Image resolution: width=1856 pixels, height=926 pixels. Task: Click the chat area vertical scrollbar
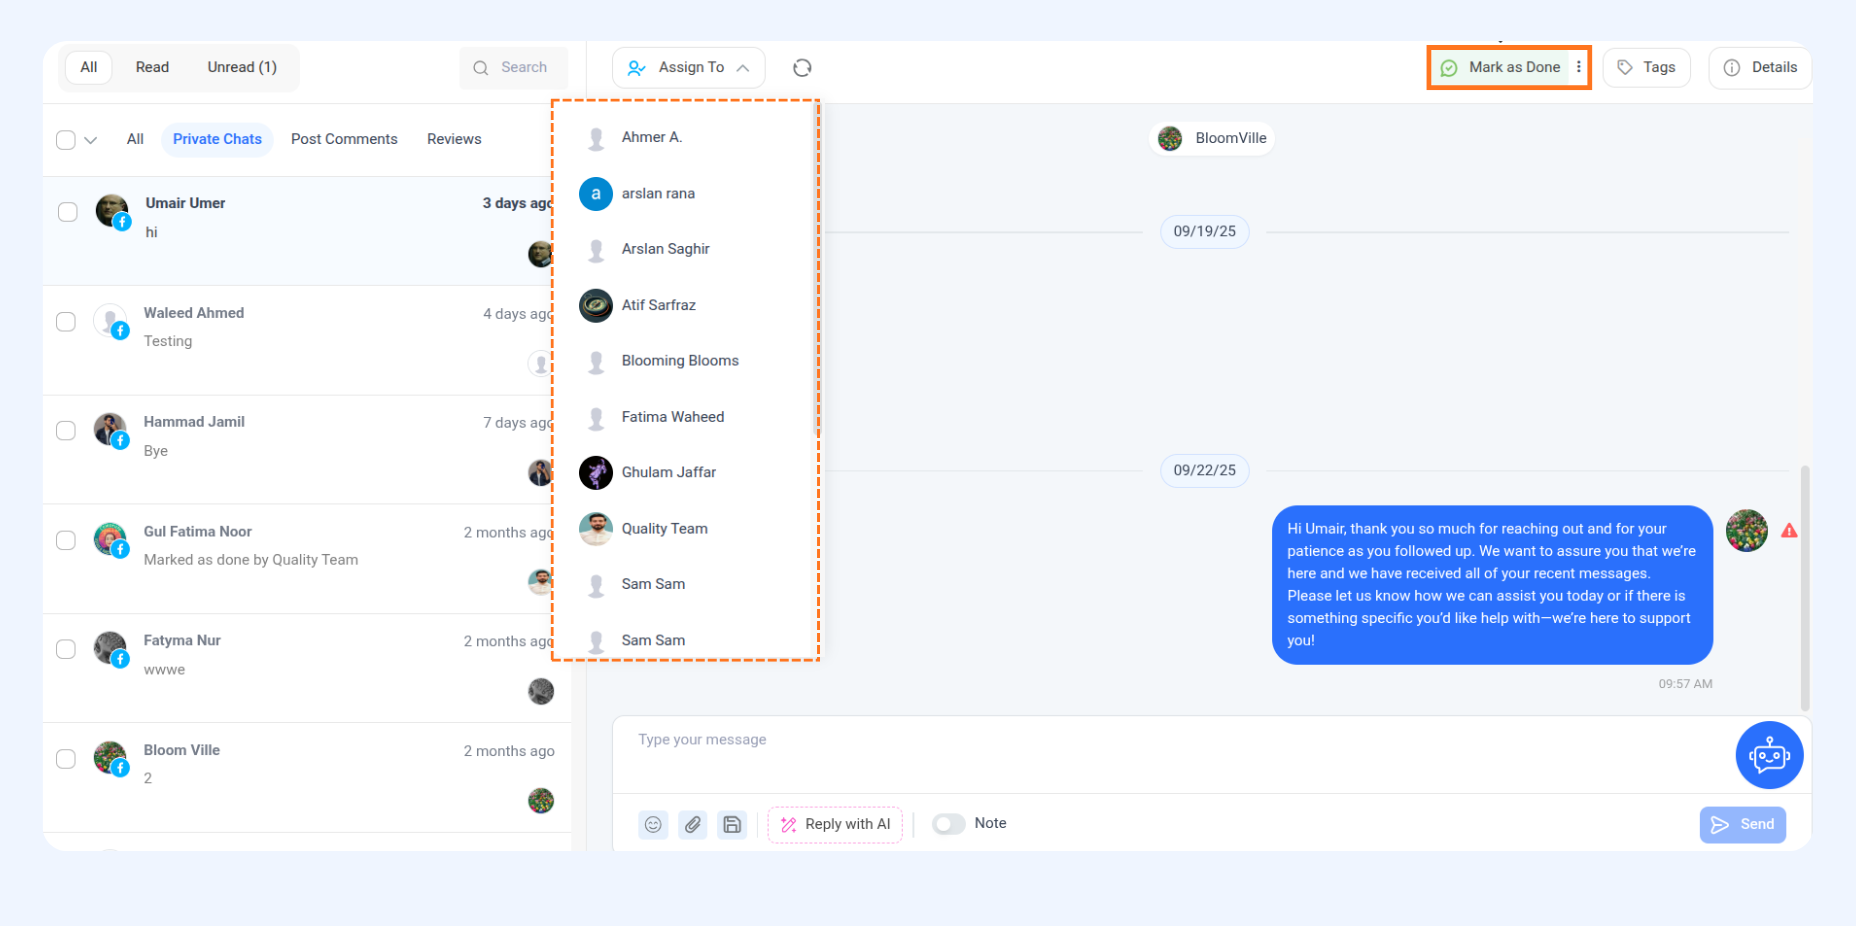(x=1805, y=588)
